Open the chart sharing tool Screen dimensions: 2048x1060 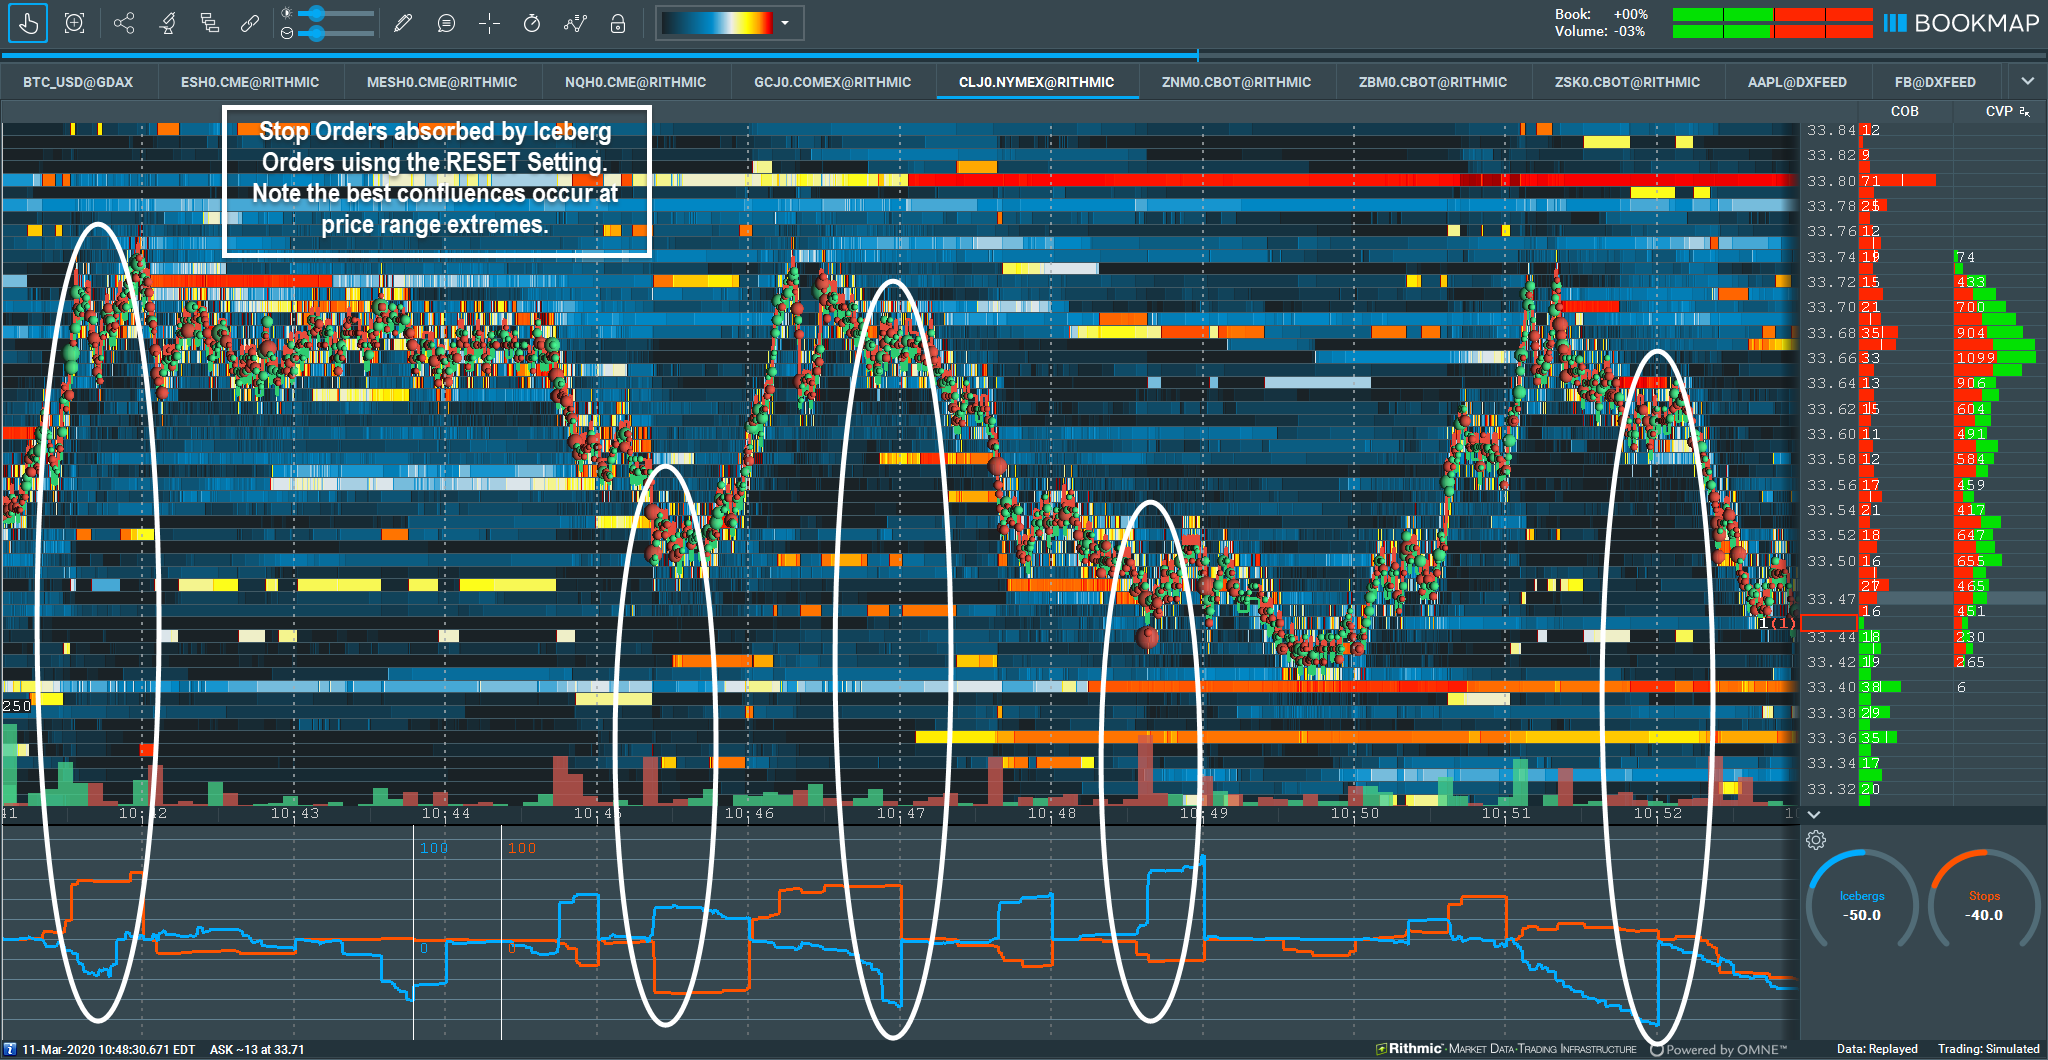click(x=124, y=22)
